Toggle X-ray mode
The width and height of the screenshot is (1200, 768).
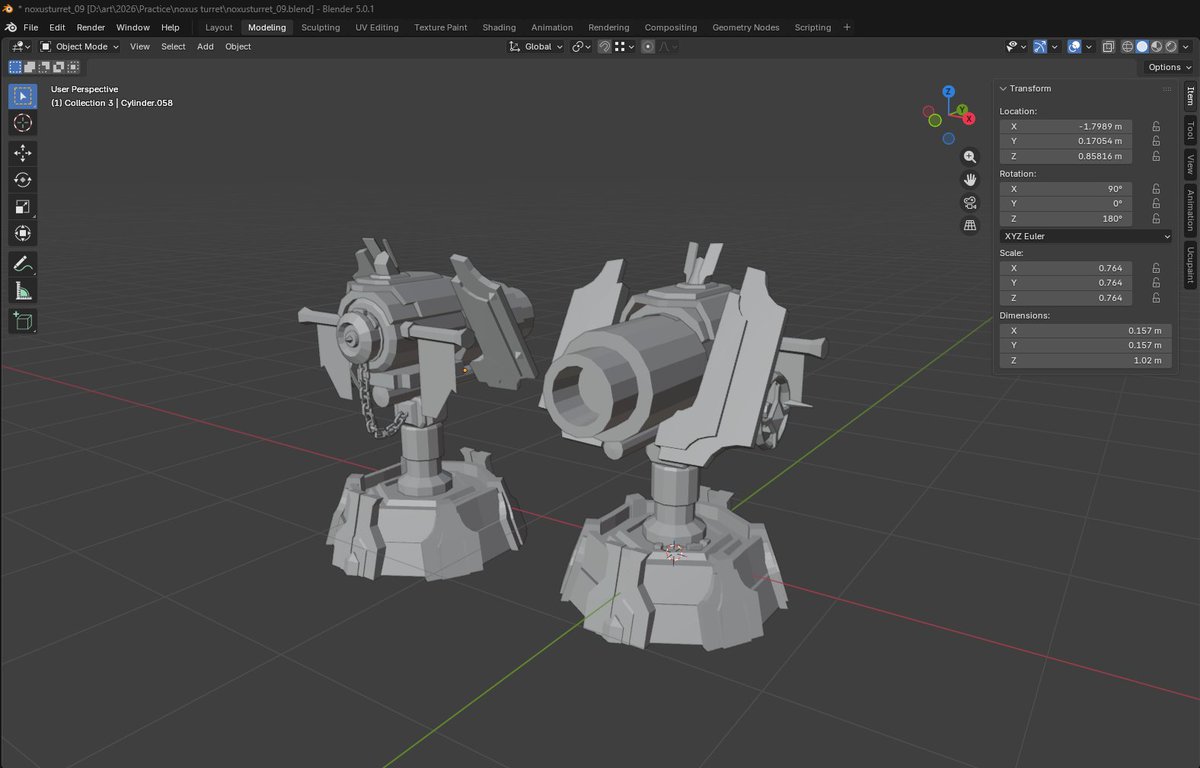1108,46
